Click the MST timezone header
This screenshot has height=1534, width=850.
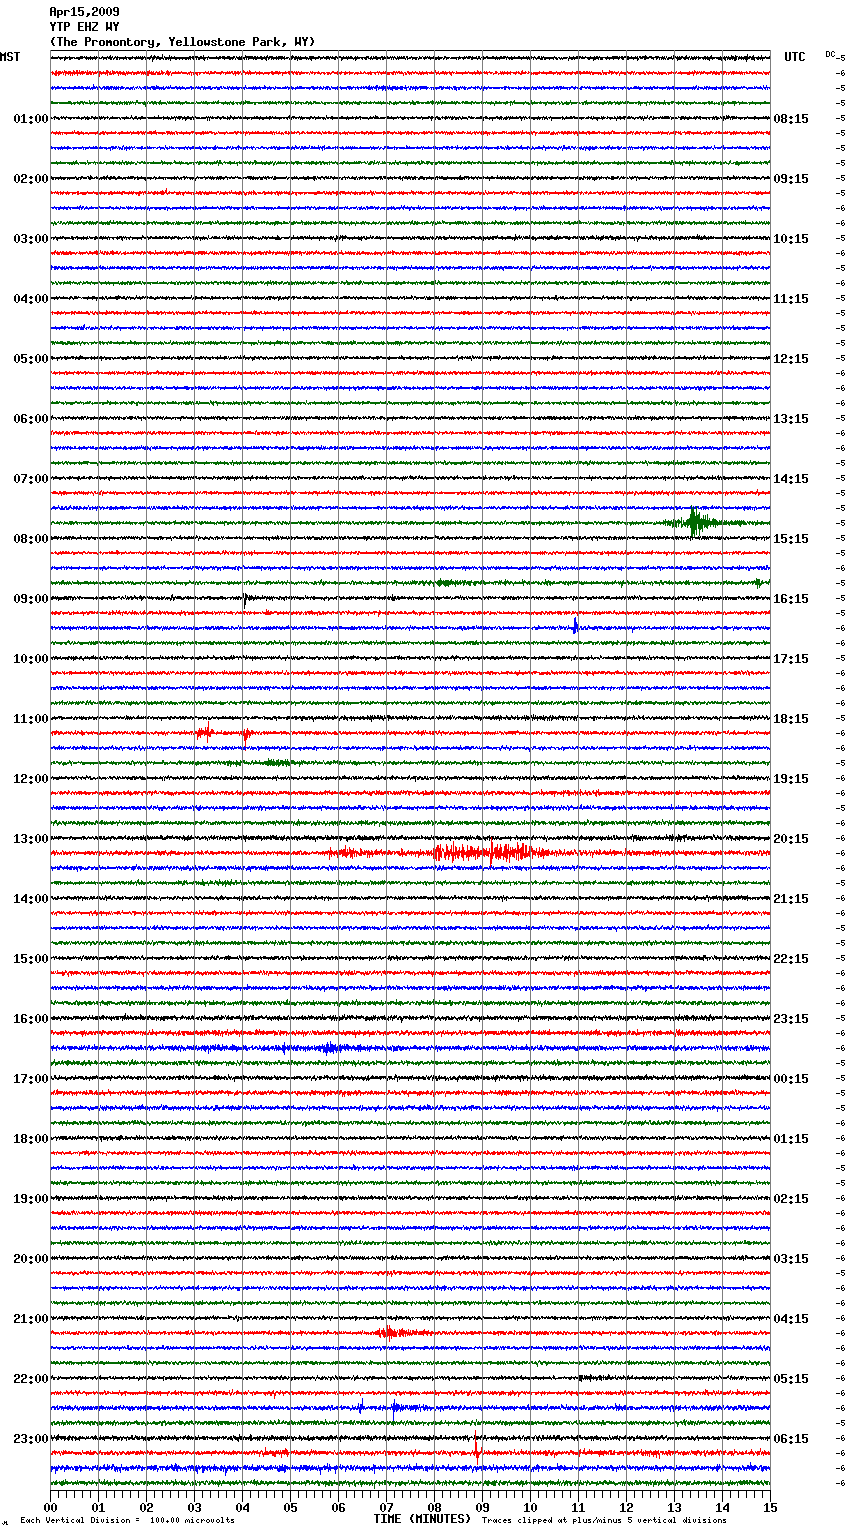pyautogui.click(x=10, y=57)
